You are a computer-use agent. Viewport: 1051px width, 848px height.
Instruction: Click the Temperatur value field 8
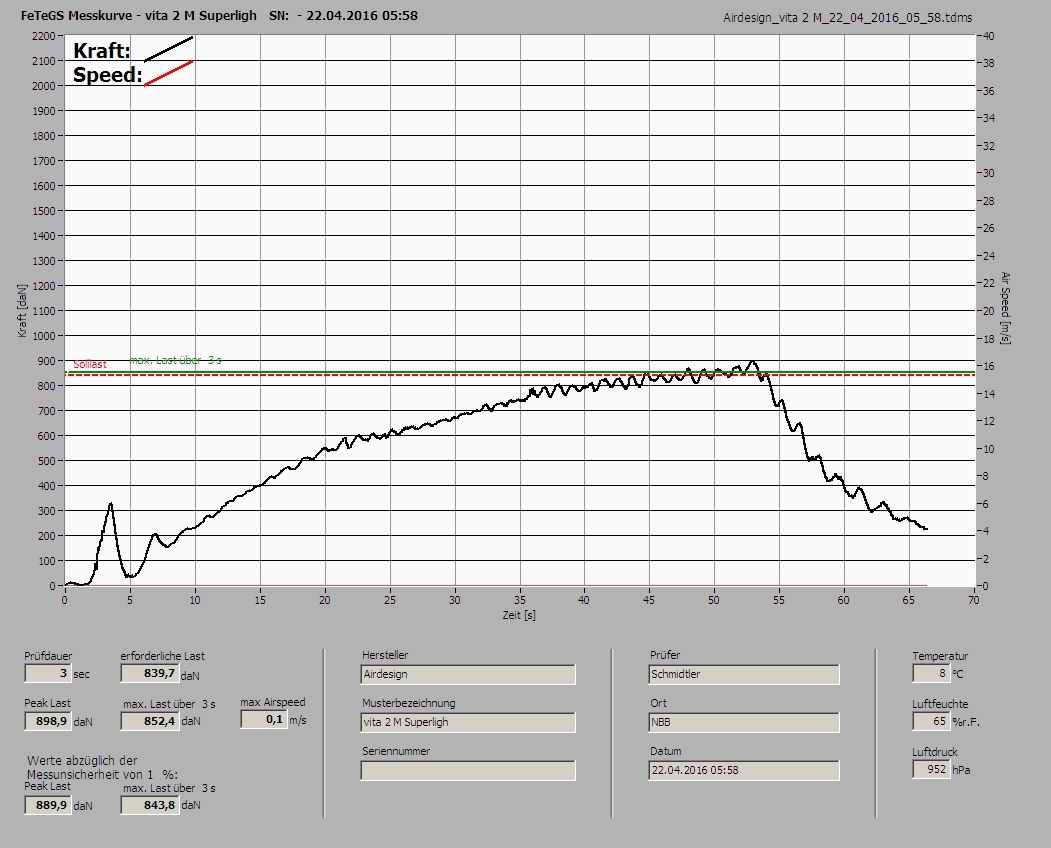point(930,673)
